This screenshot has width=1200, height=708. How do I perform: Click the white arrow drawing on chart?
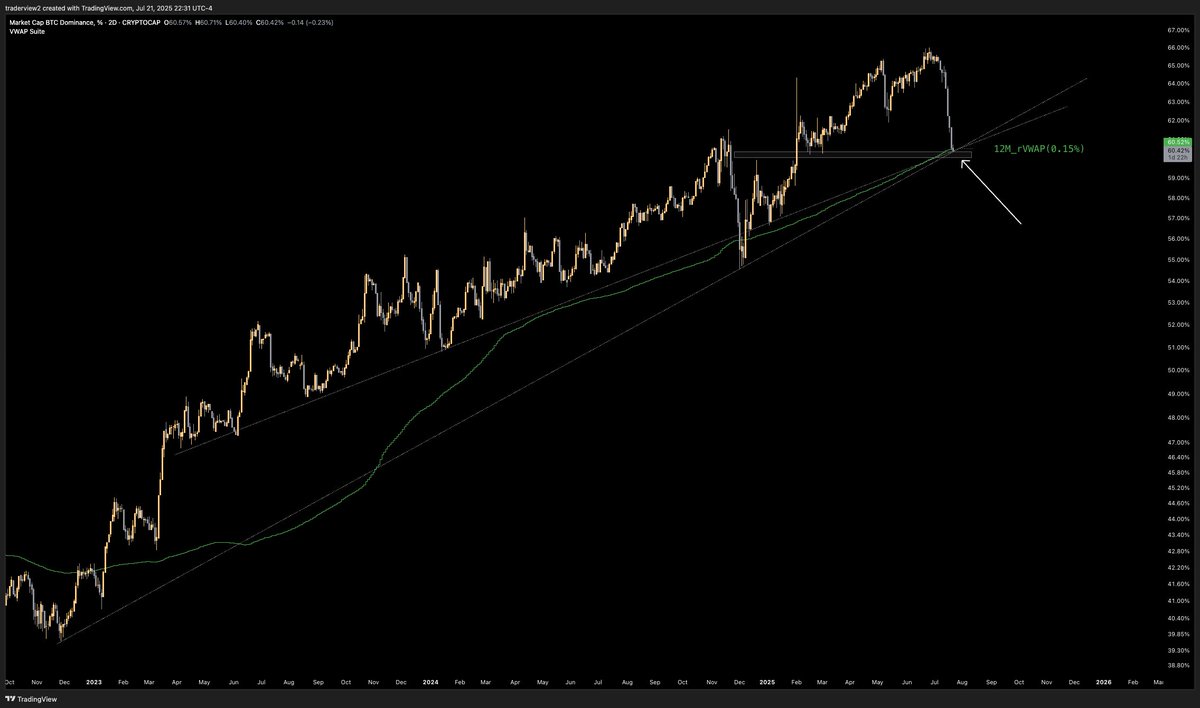tap(990, 190)
